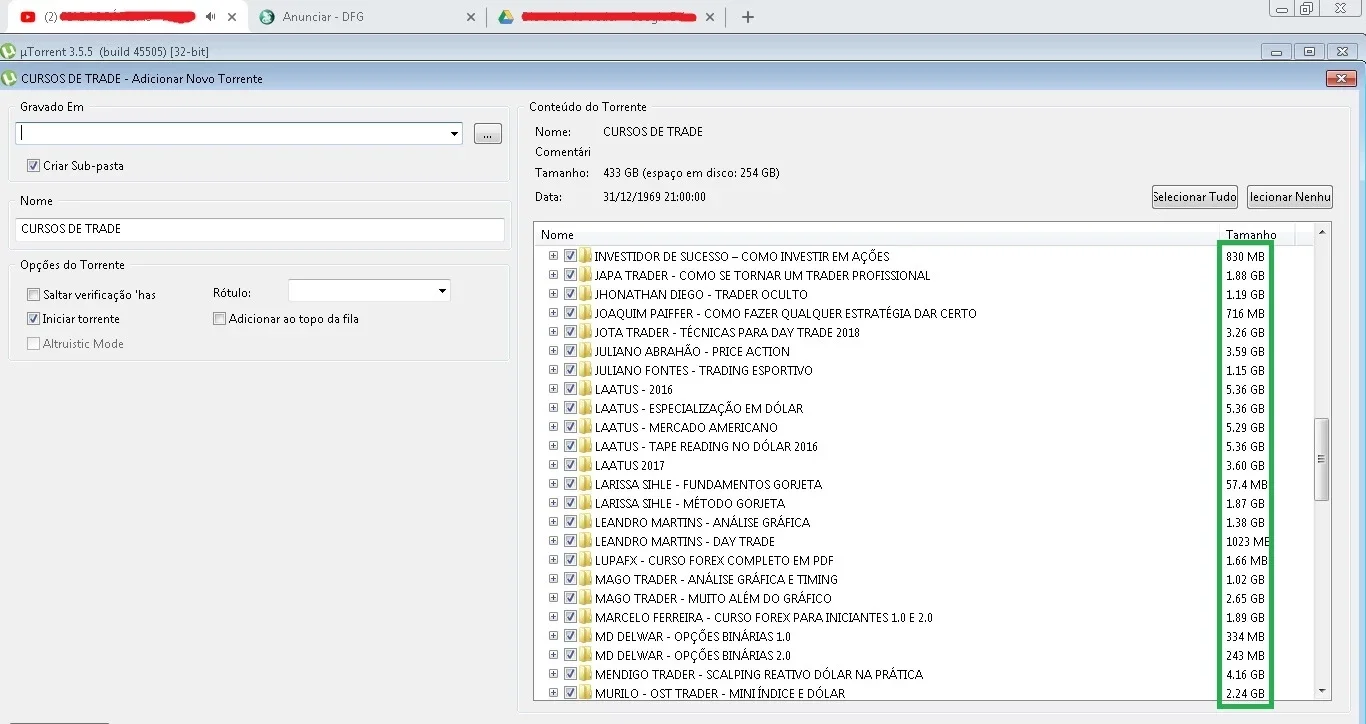
Task: Click the folder icon of MD DELWAR 2.0
Action: [585, 655]
